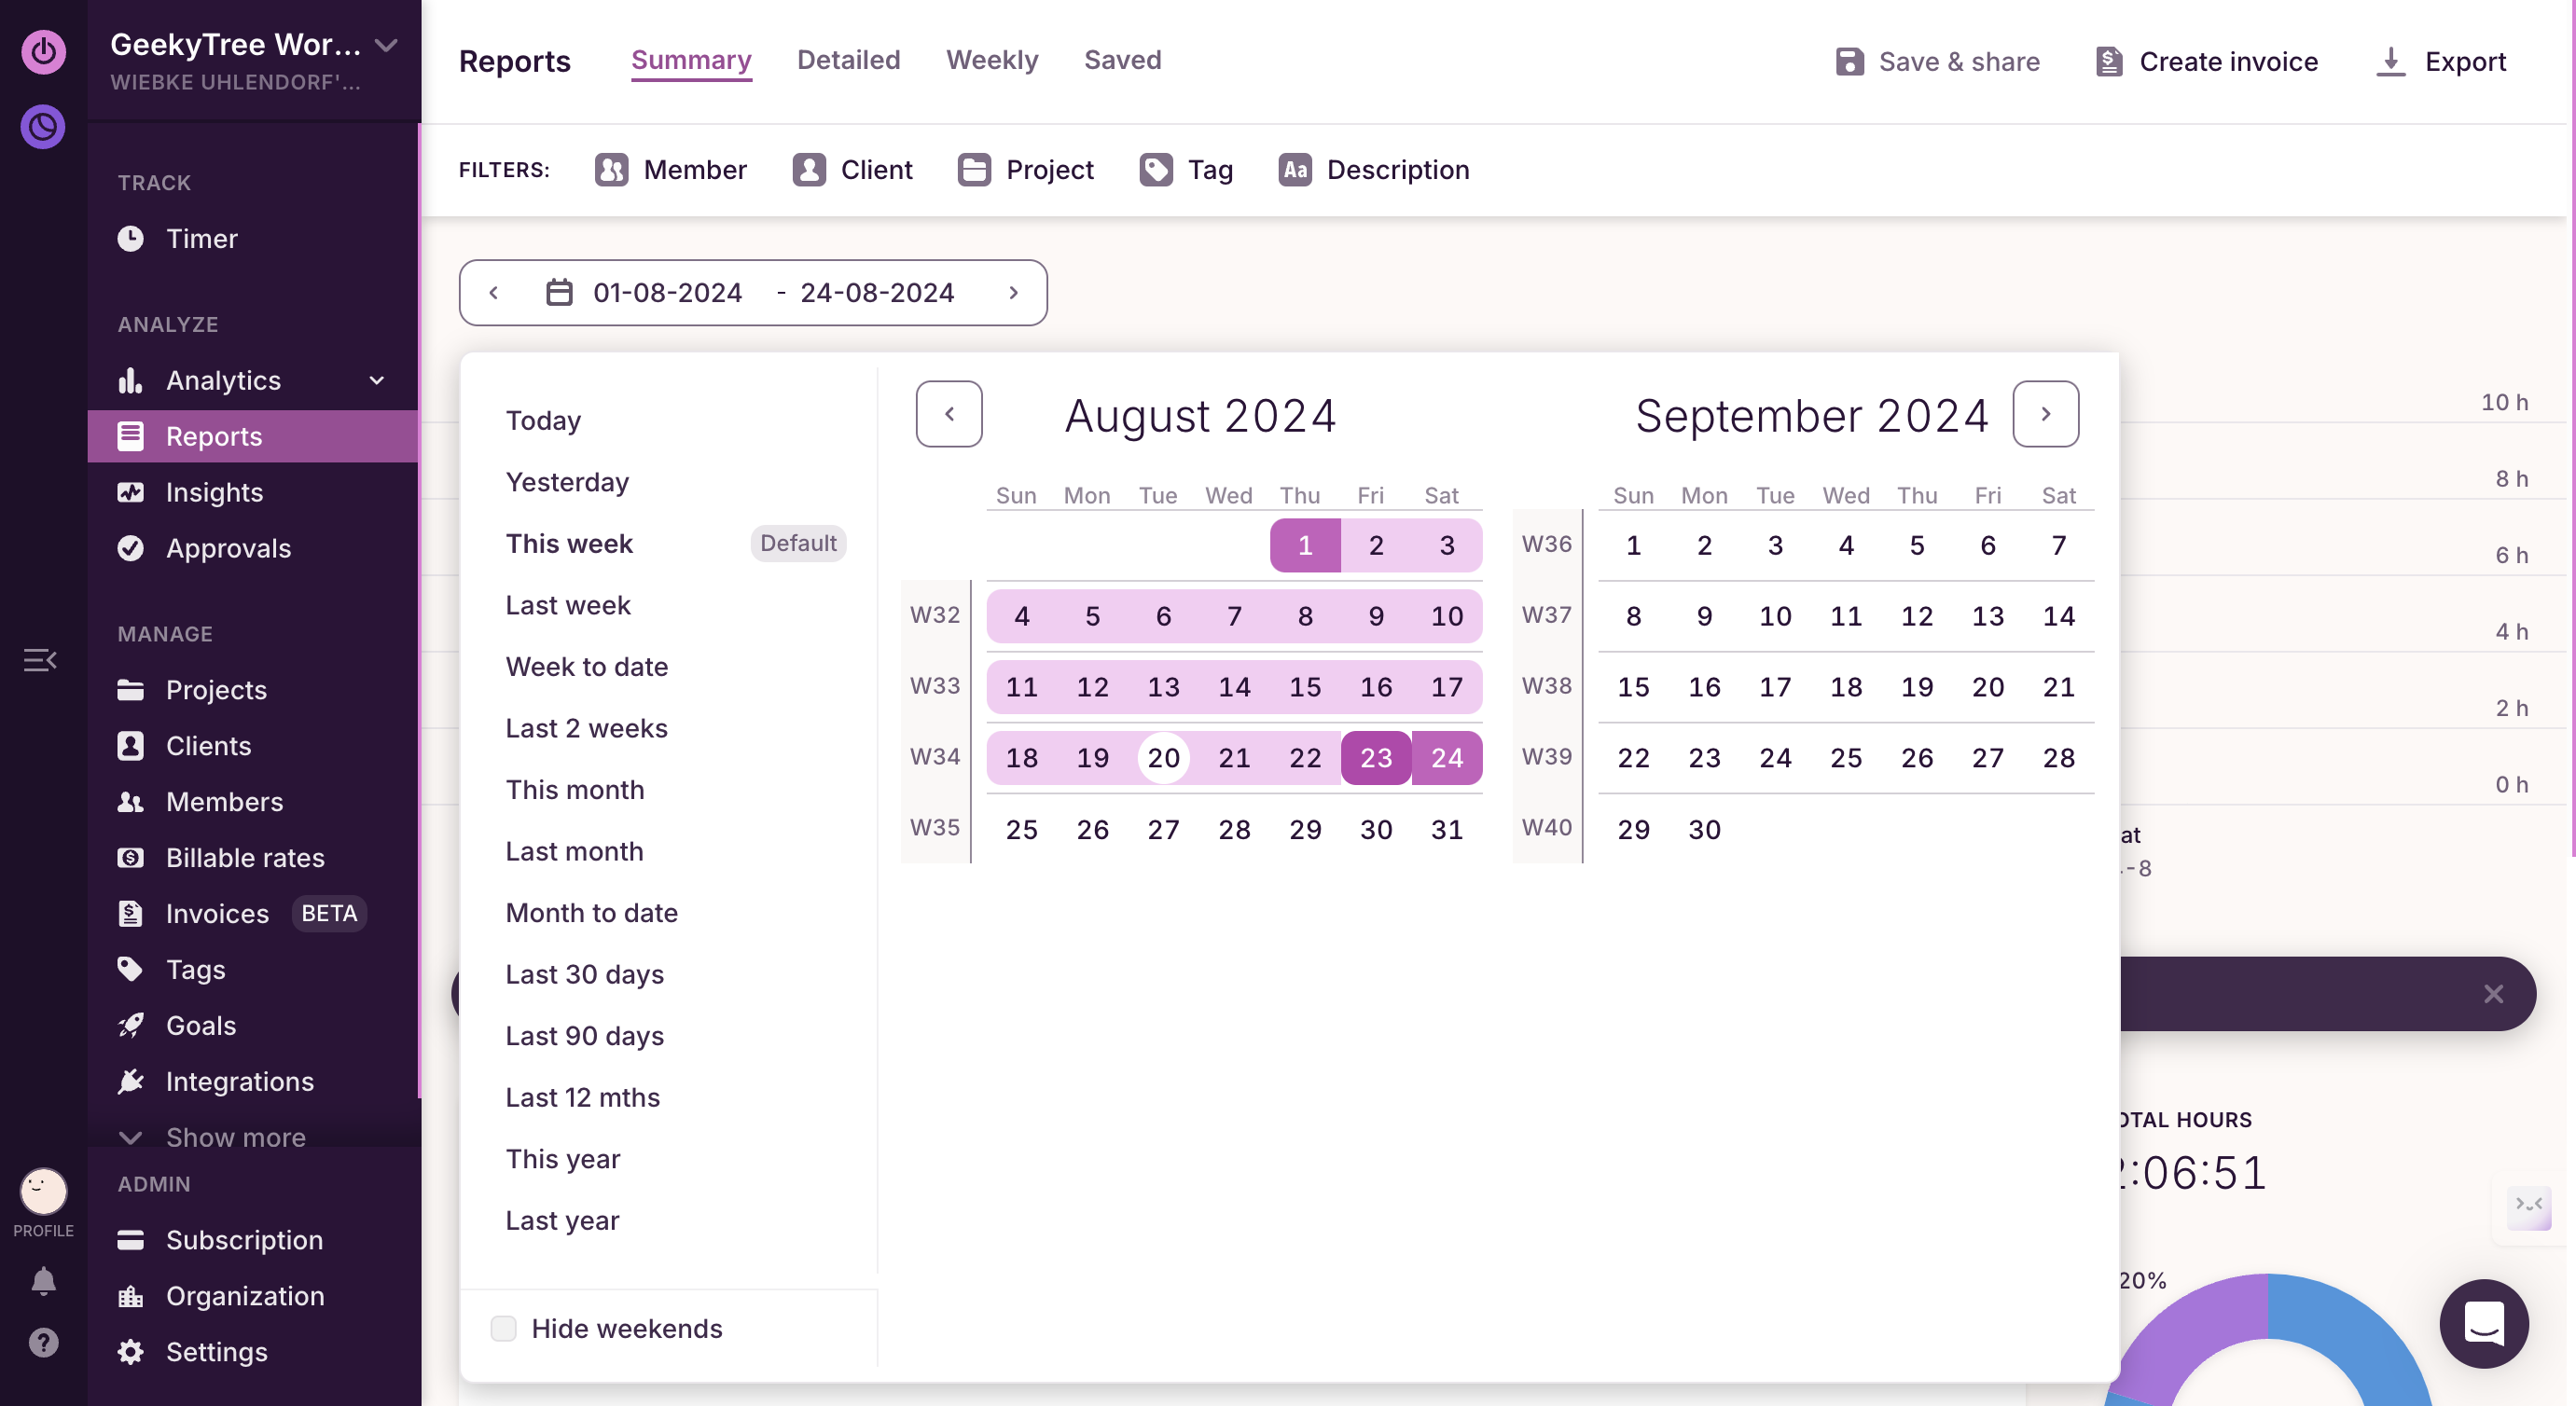Open the profile avatar
This screenshot has width=2576, height=1406.
coord(43,1191)
